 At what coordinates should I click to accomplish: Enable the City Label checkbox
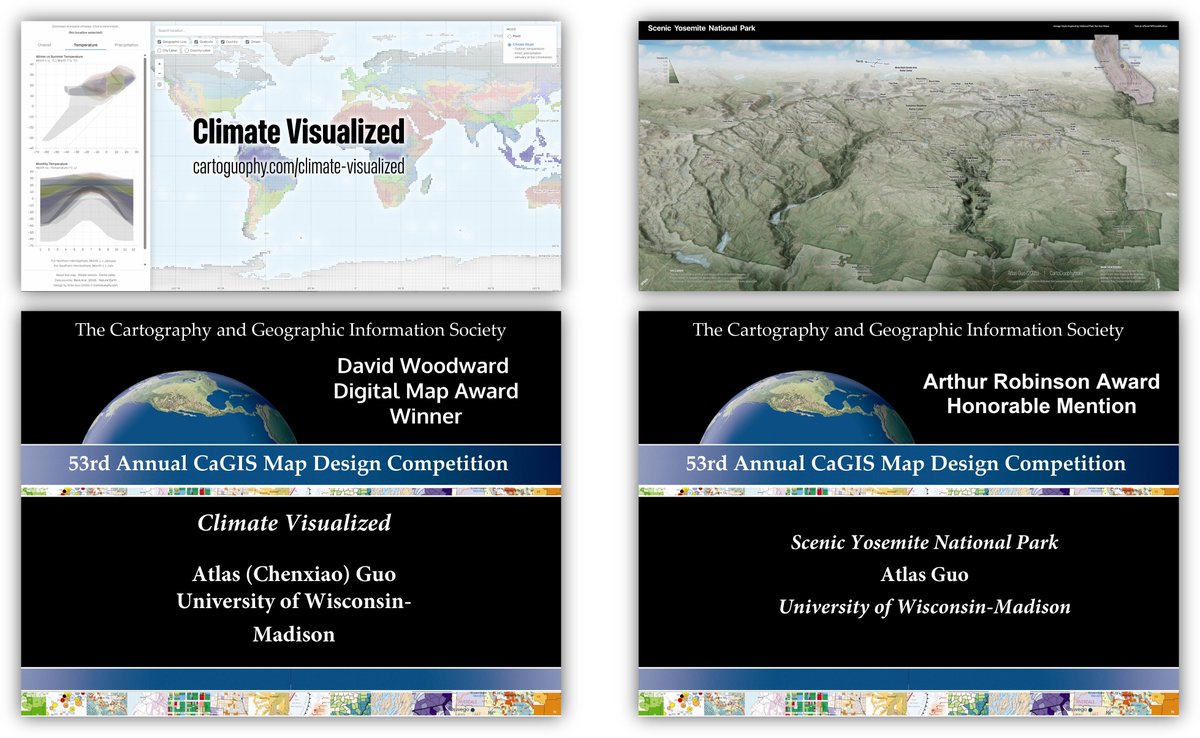tap(159, 51)
